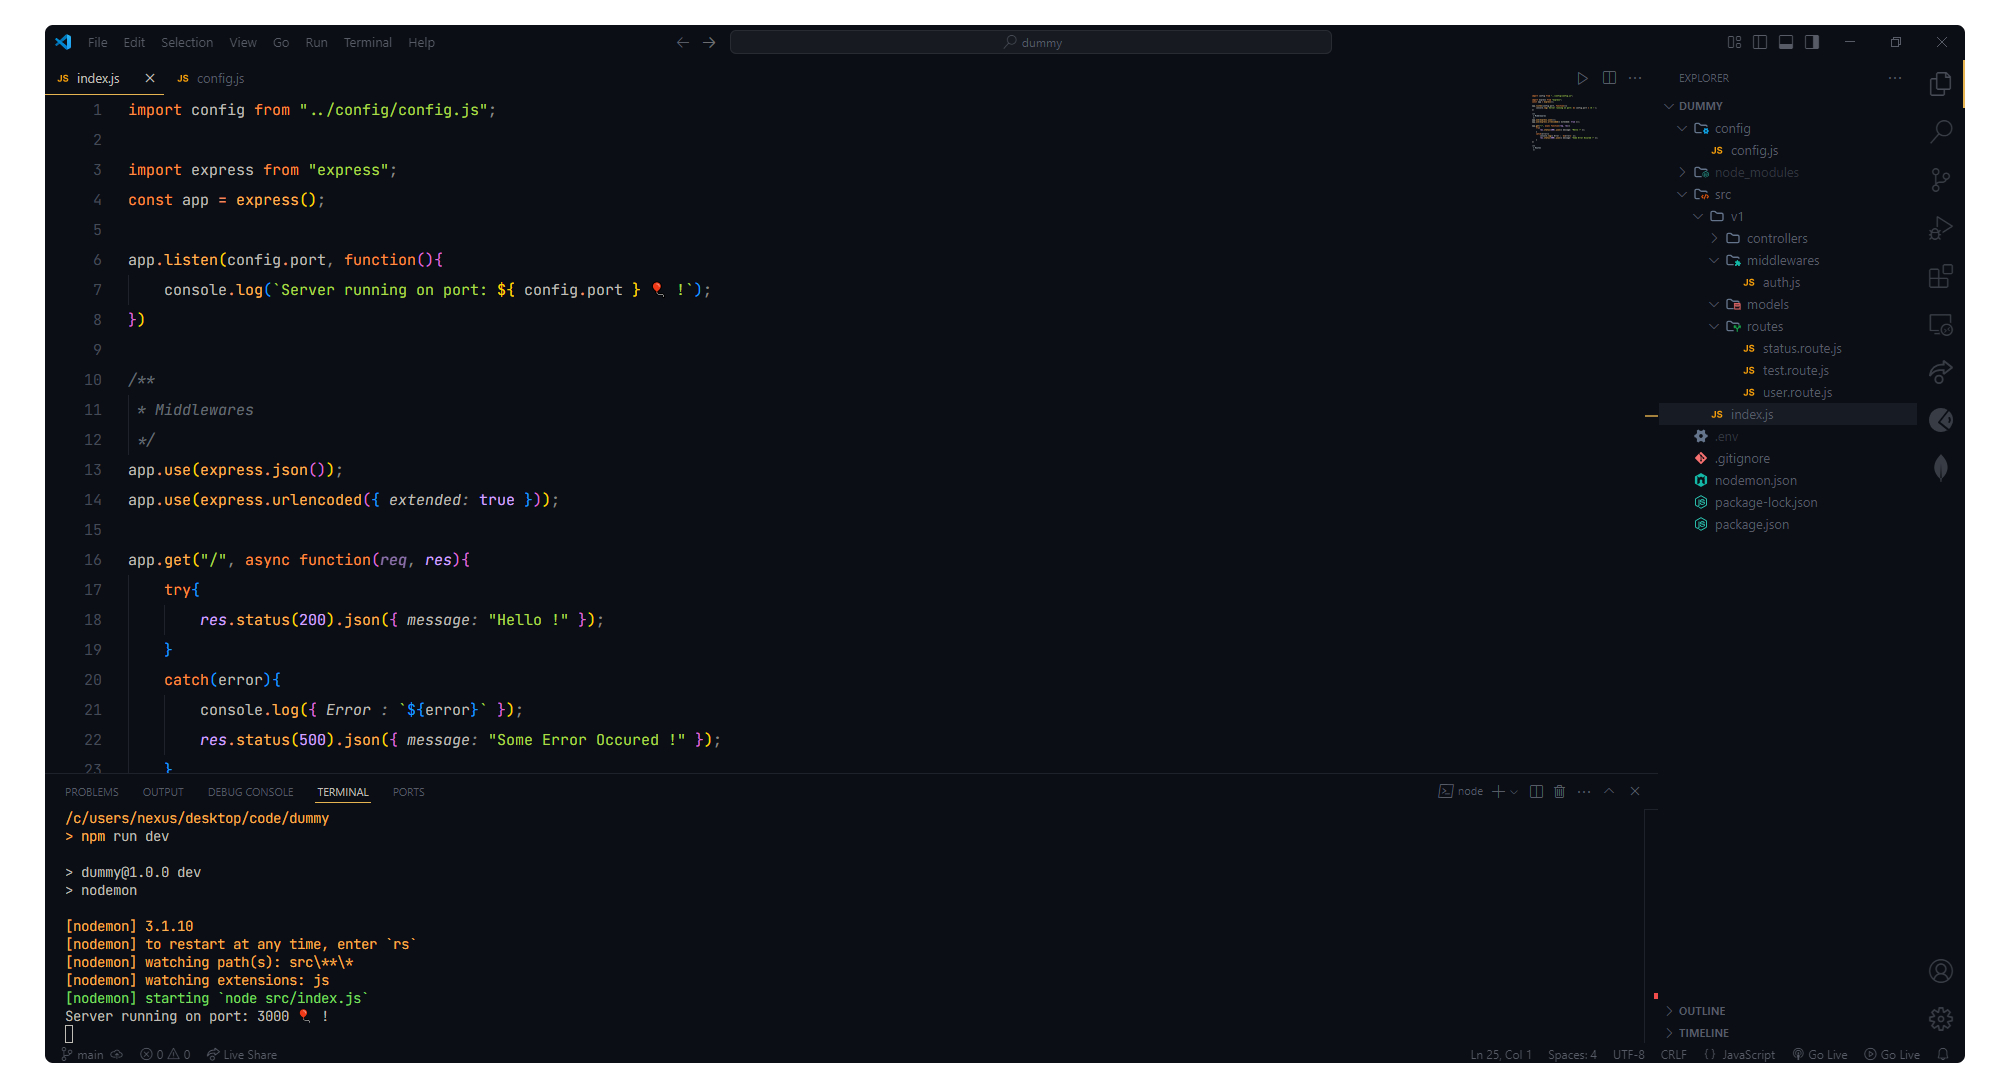Open nodemon.json in the explorer

(x=1755, y=480)
